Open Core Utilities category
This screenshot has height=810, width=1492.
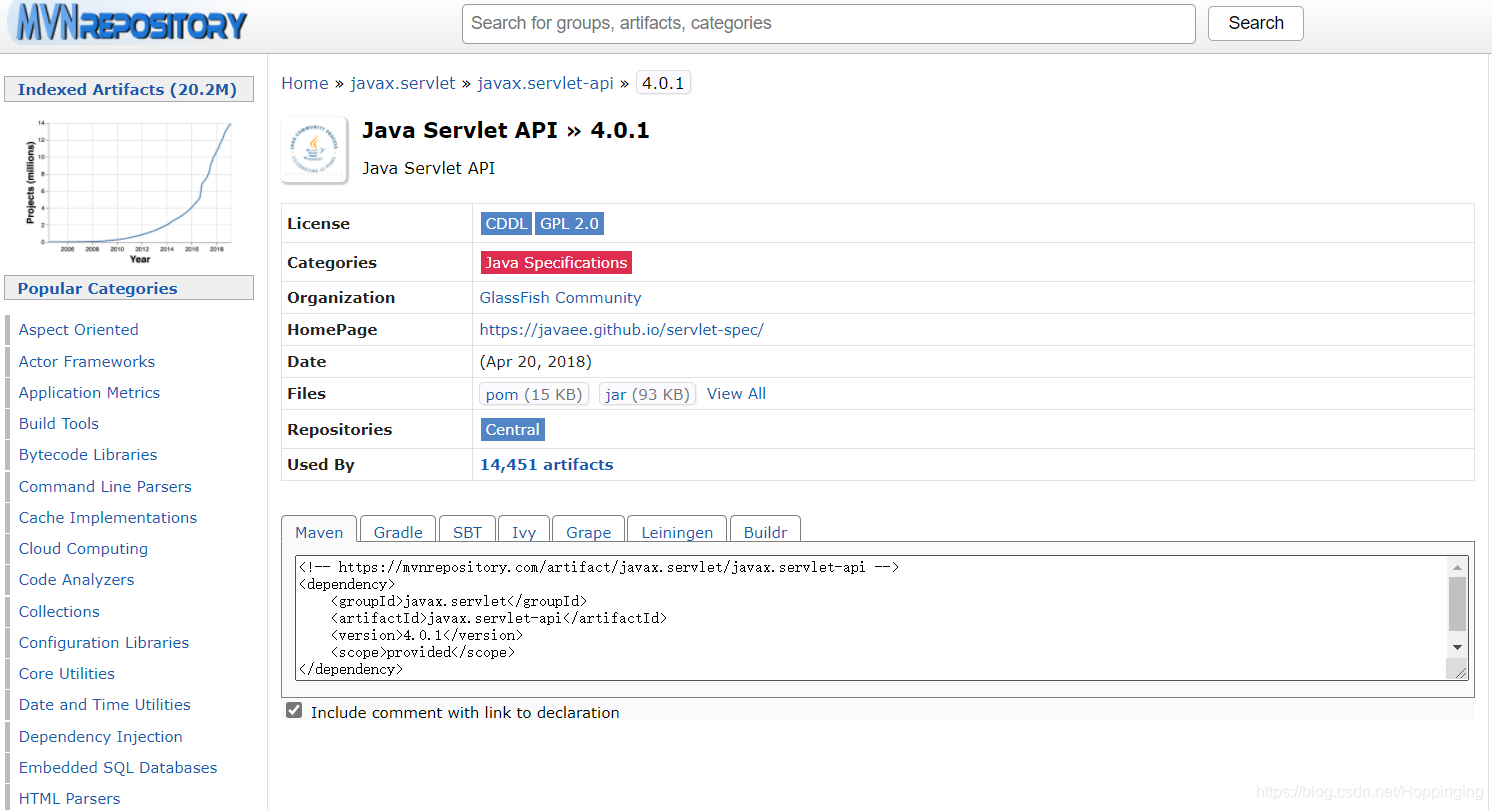coord(67,674)
